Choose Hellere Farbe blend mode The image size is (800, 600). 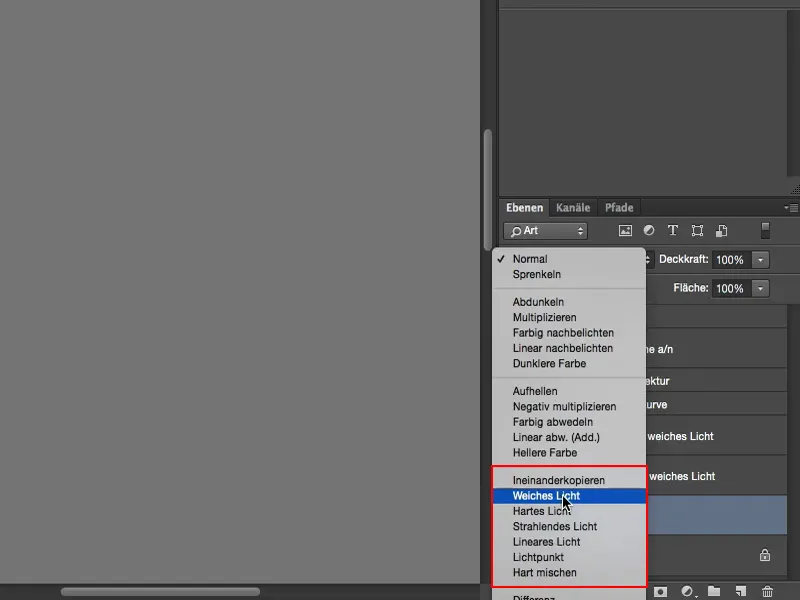[x=569, y=453]
